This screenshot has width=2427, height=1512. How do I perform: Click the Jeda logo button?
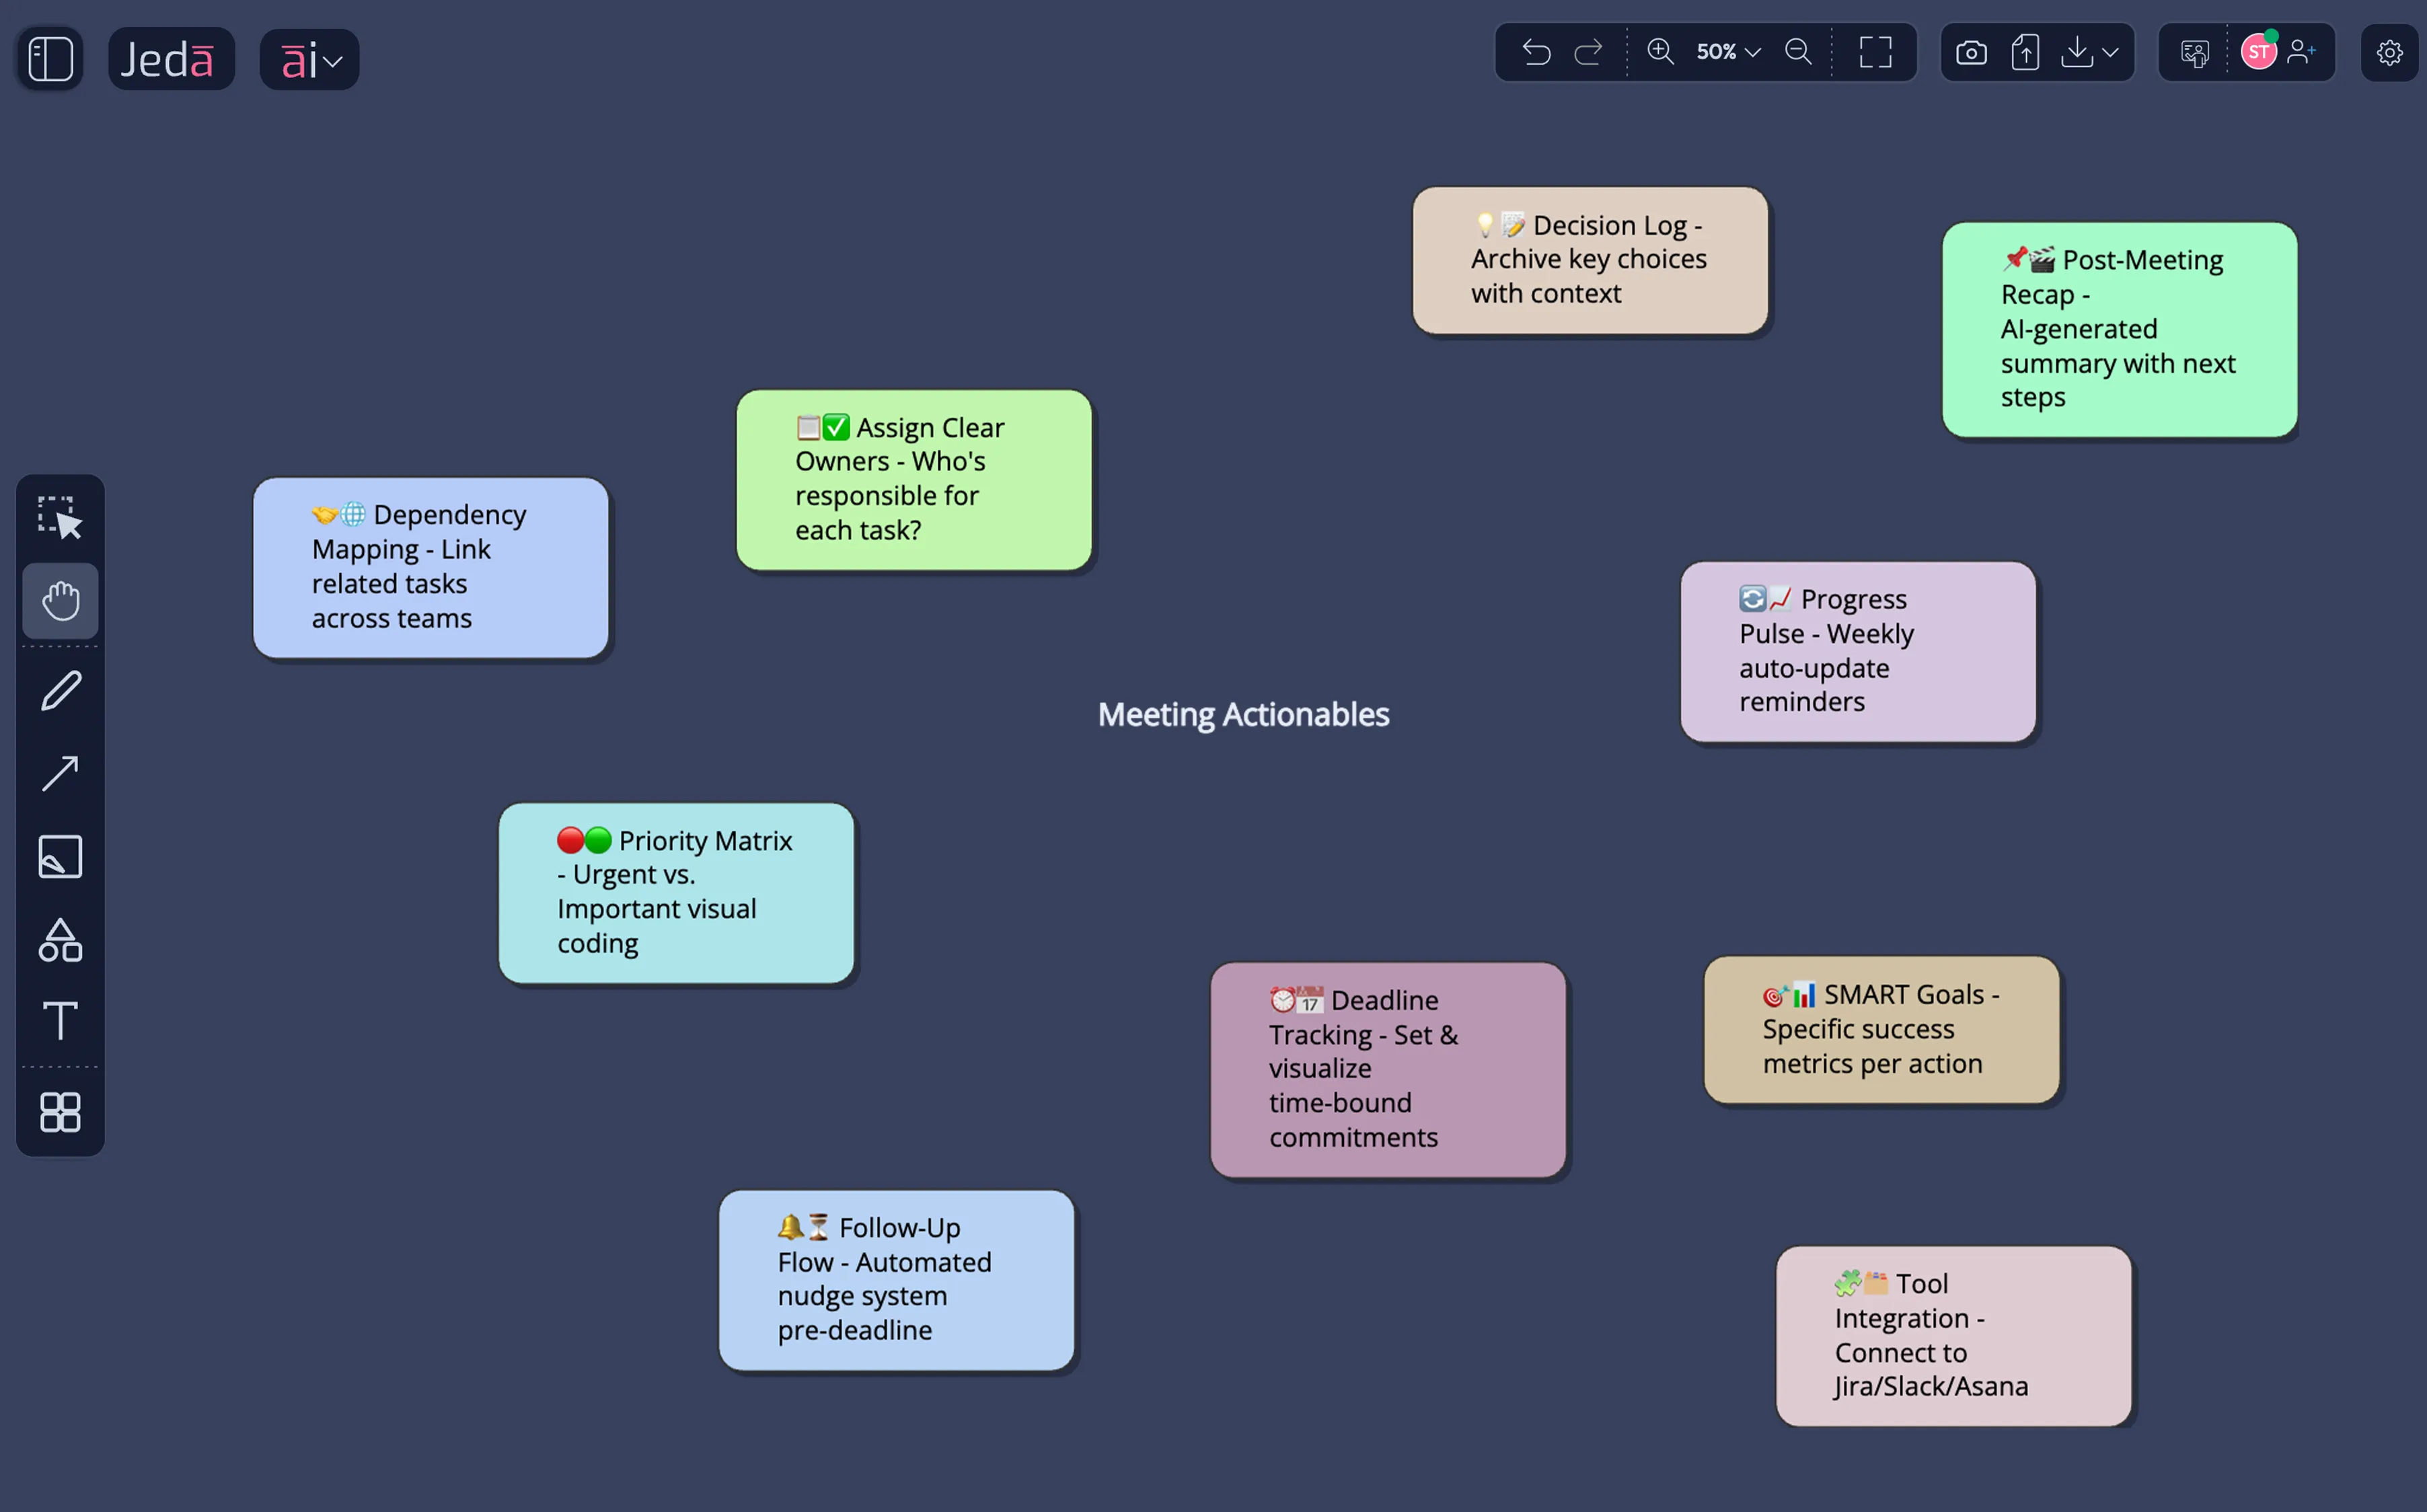[171, 60]
